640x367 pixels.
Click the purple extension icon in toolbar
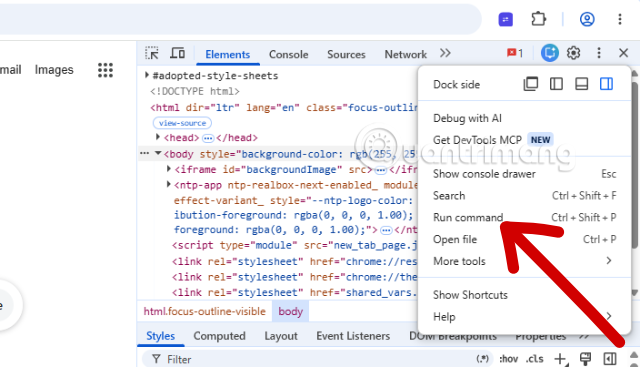[x=506, y=19]
